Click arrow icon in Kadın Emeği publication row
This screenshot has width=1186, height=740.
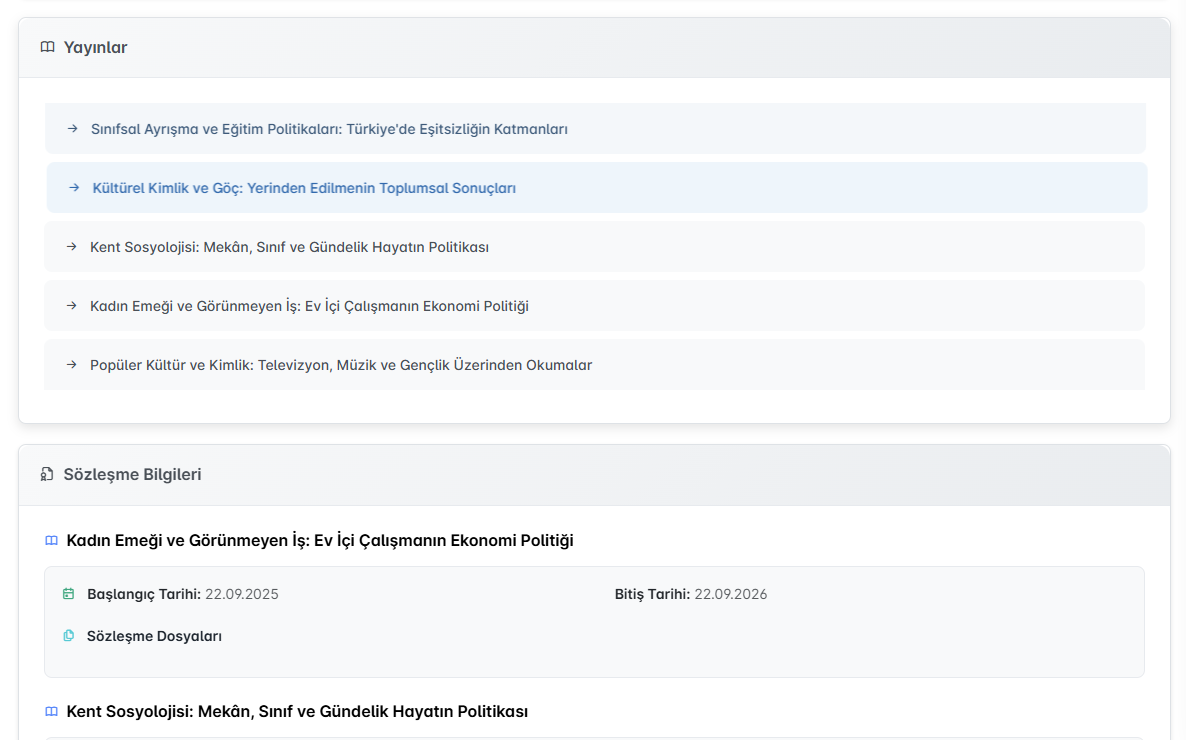(71, 306)
